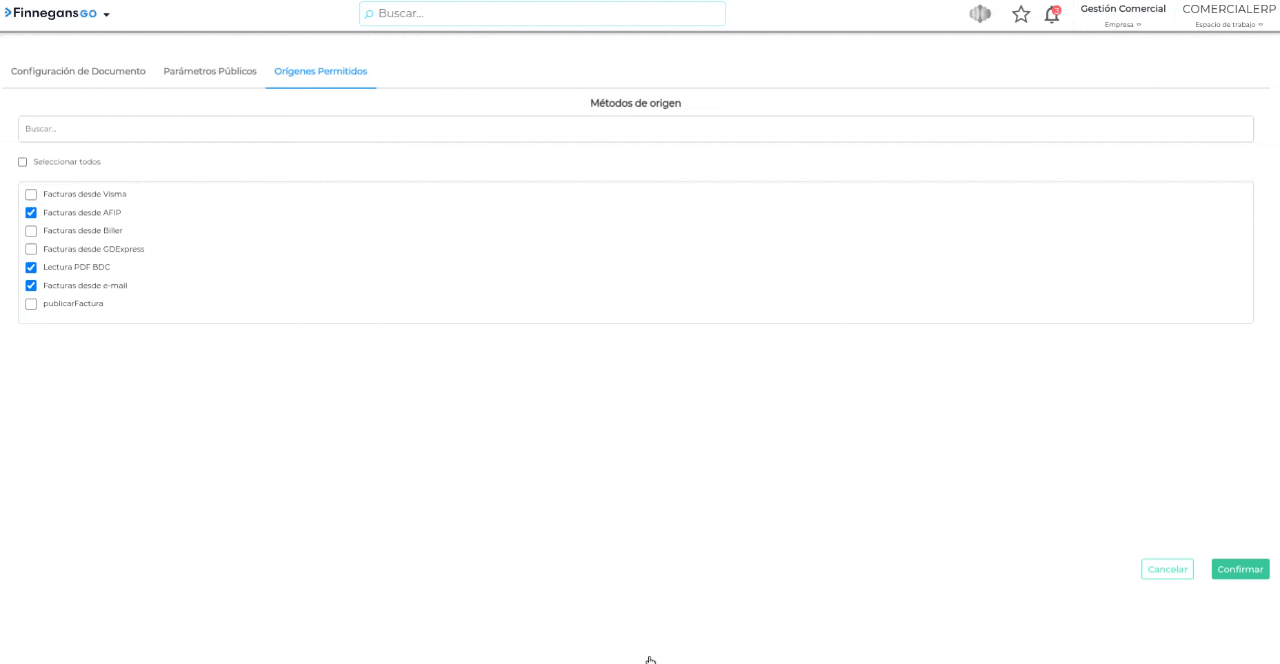Expand the FinnegansGO main menu arrow
The height and width of the screenshot is (664, 1280).
pyautogui.click(x=106, y=15)
